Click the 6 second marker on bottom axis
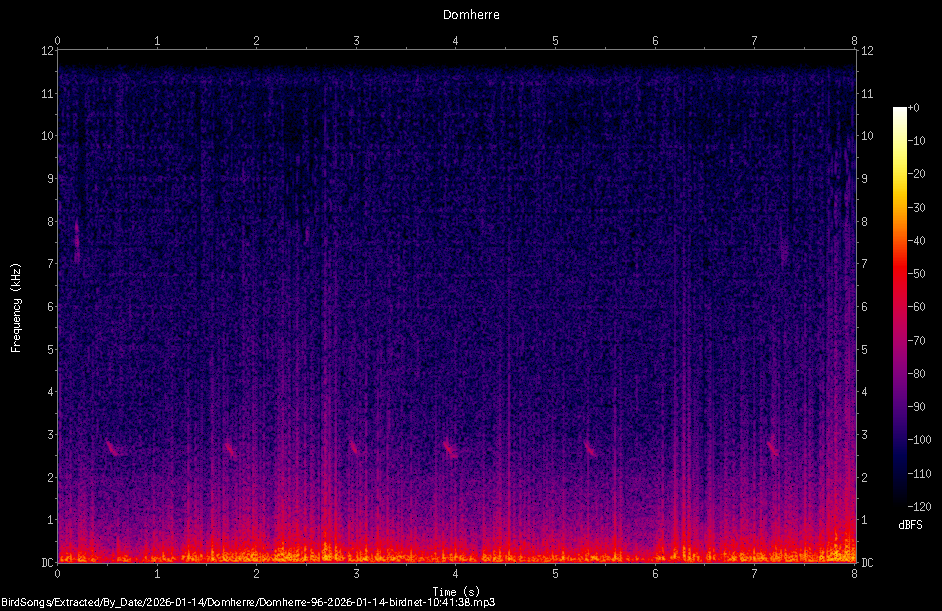942x611 pixels. coord(655,574)
